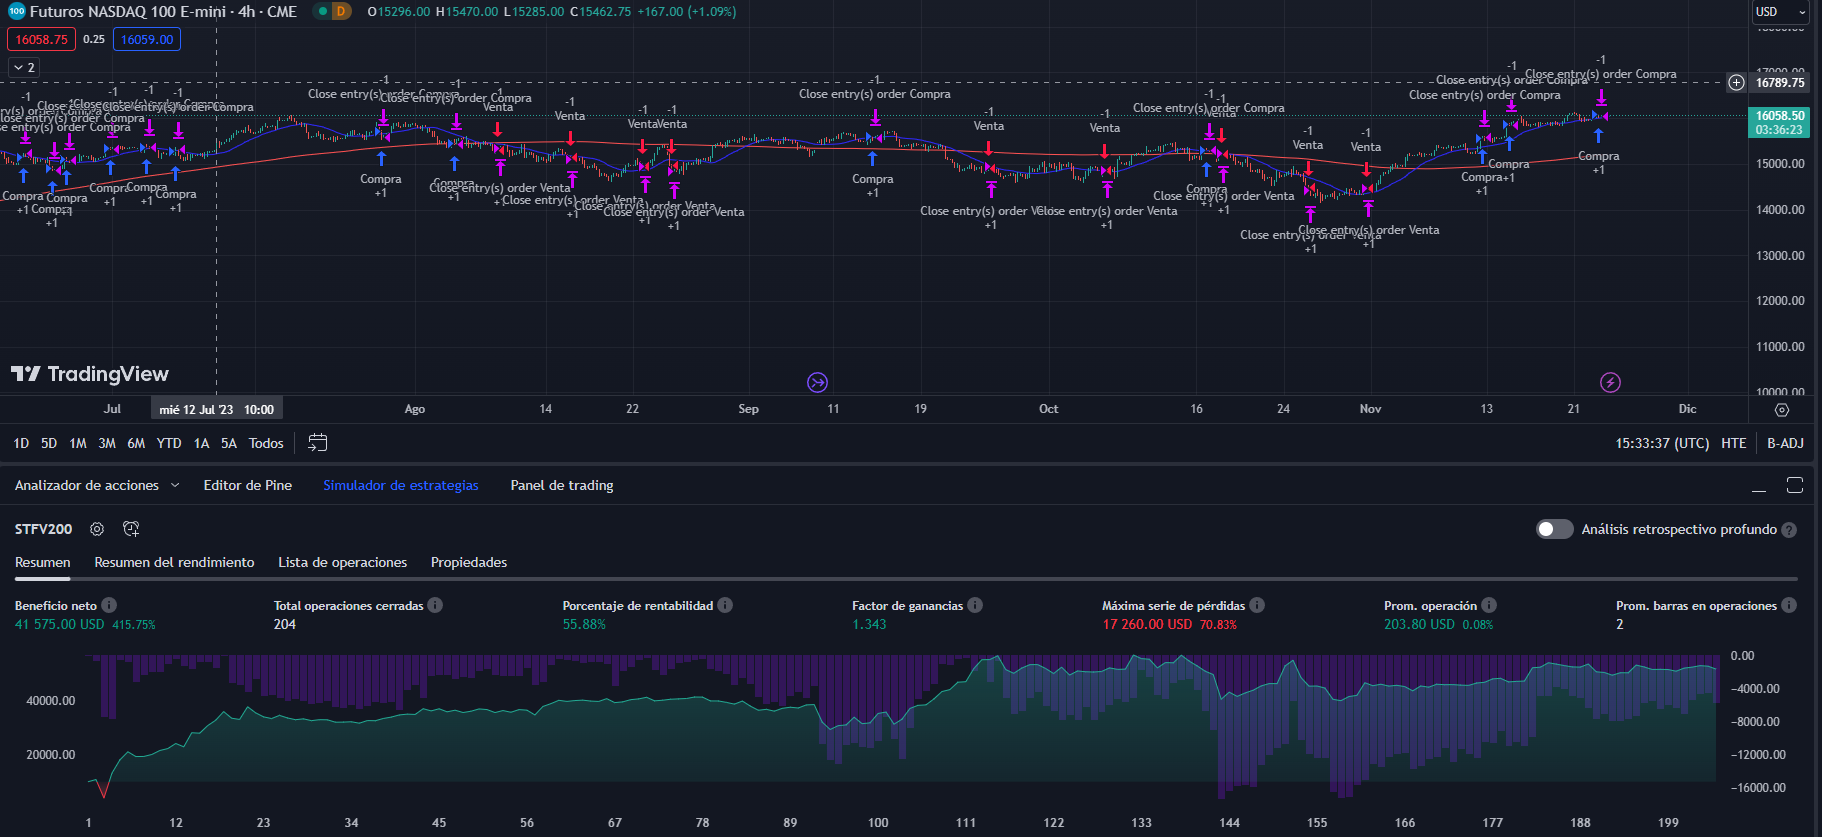1822x837 pixels.
Task: Set chart range to 6M
Action: pos(136,443)
